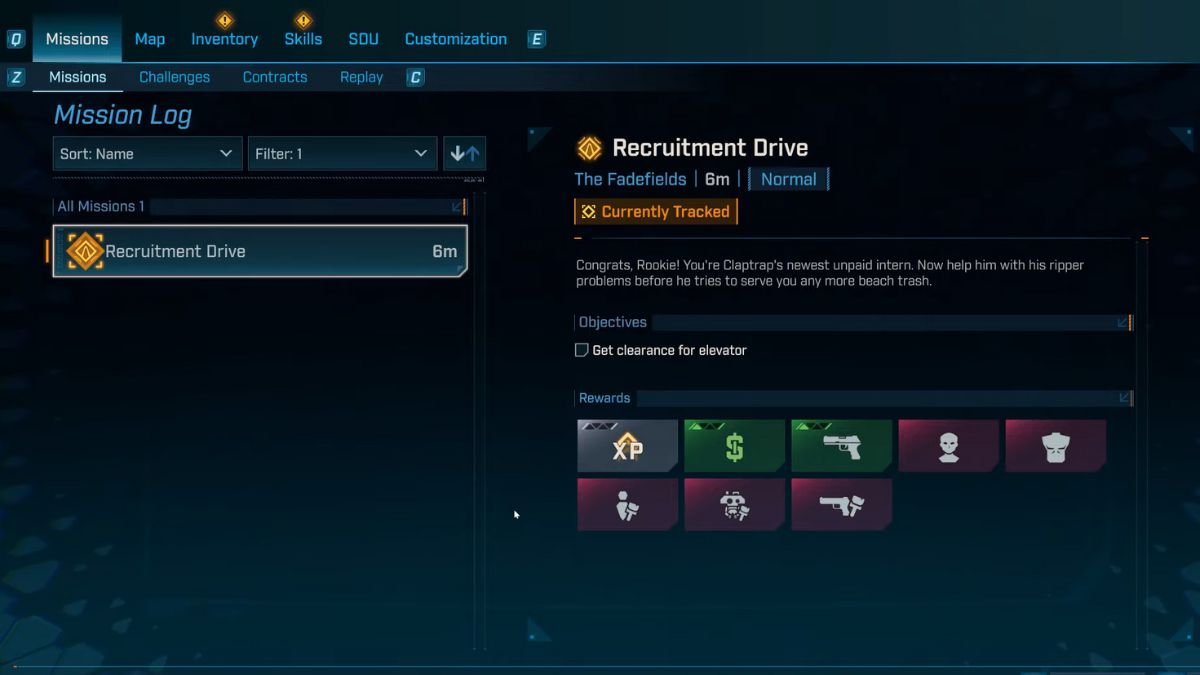Image resolution: width=1200 pixels, height=675 pixels.
Task: Select the head cosmetic reward icon
Action: [948, 446]
